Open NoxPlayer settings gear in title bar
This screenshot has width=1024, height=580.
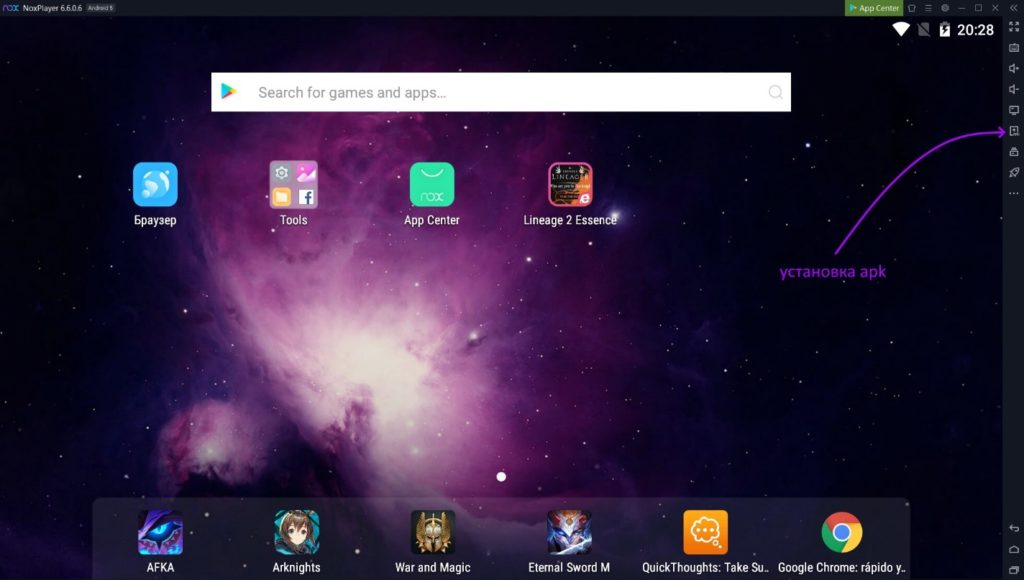pyautogui.click(x=945, y=8)
